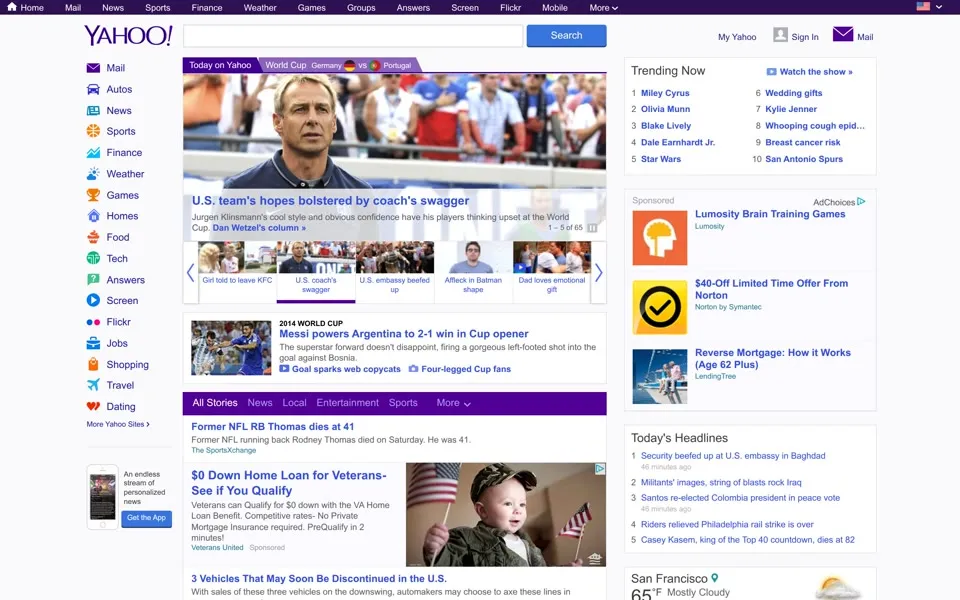Open the Dating hearts icon in sidebar

(93, 407)
